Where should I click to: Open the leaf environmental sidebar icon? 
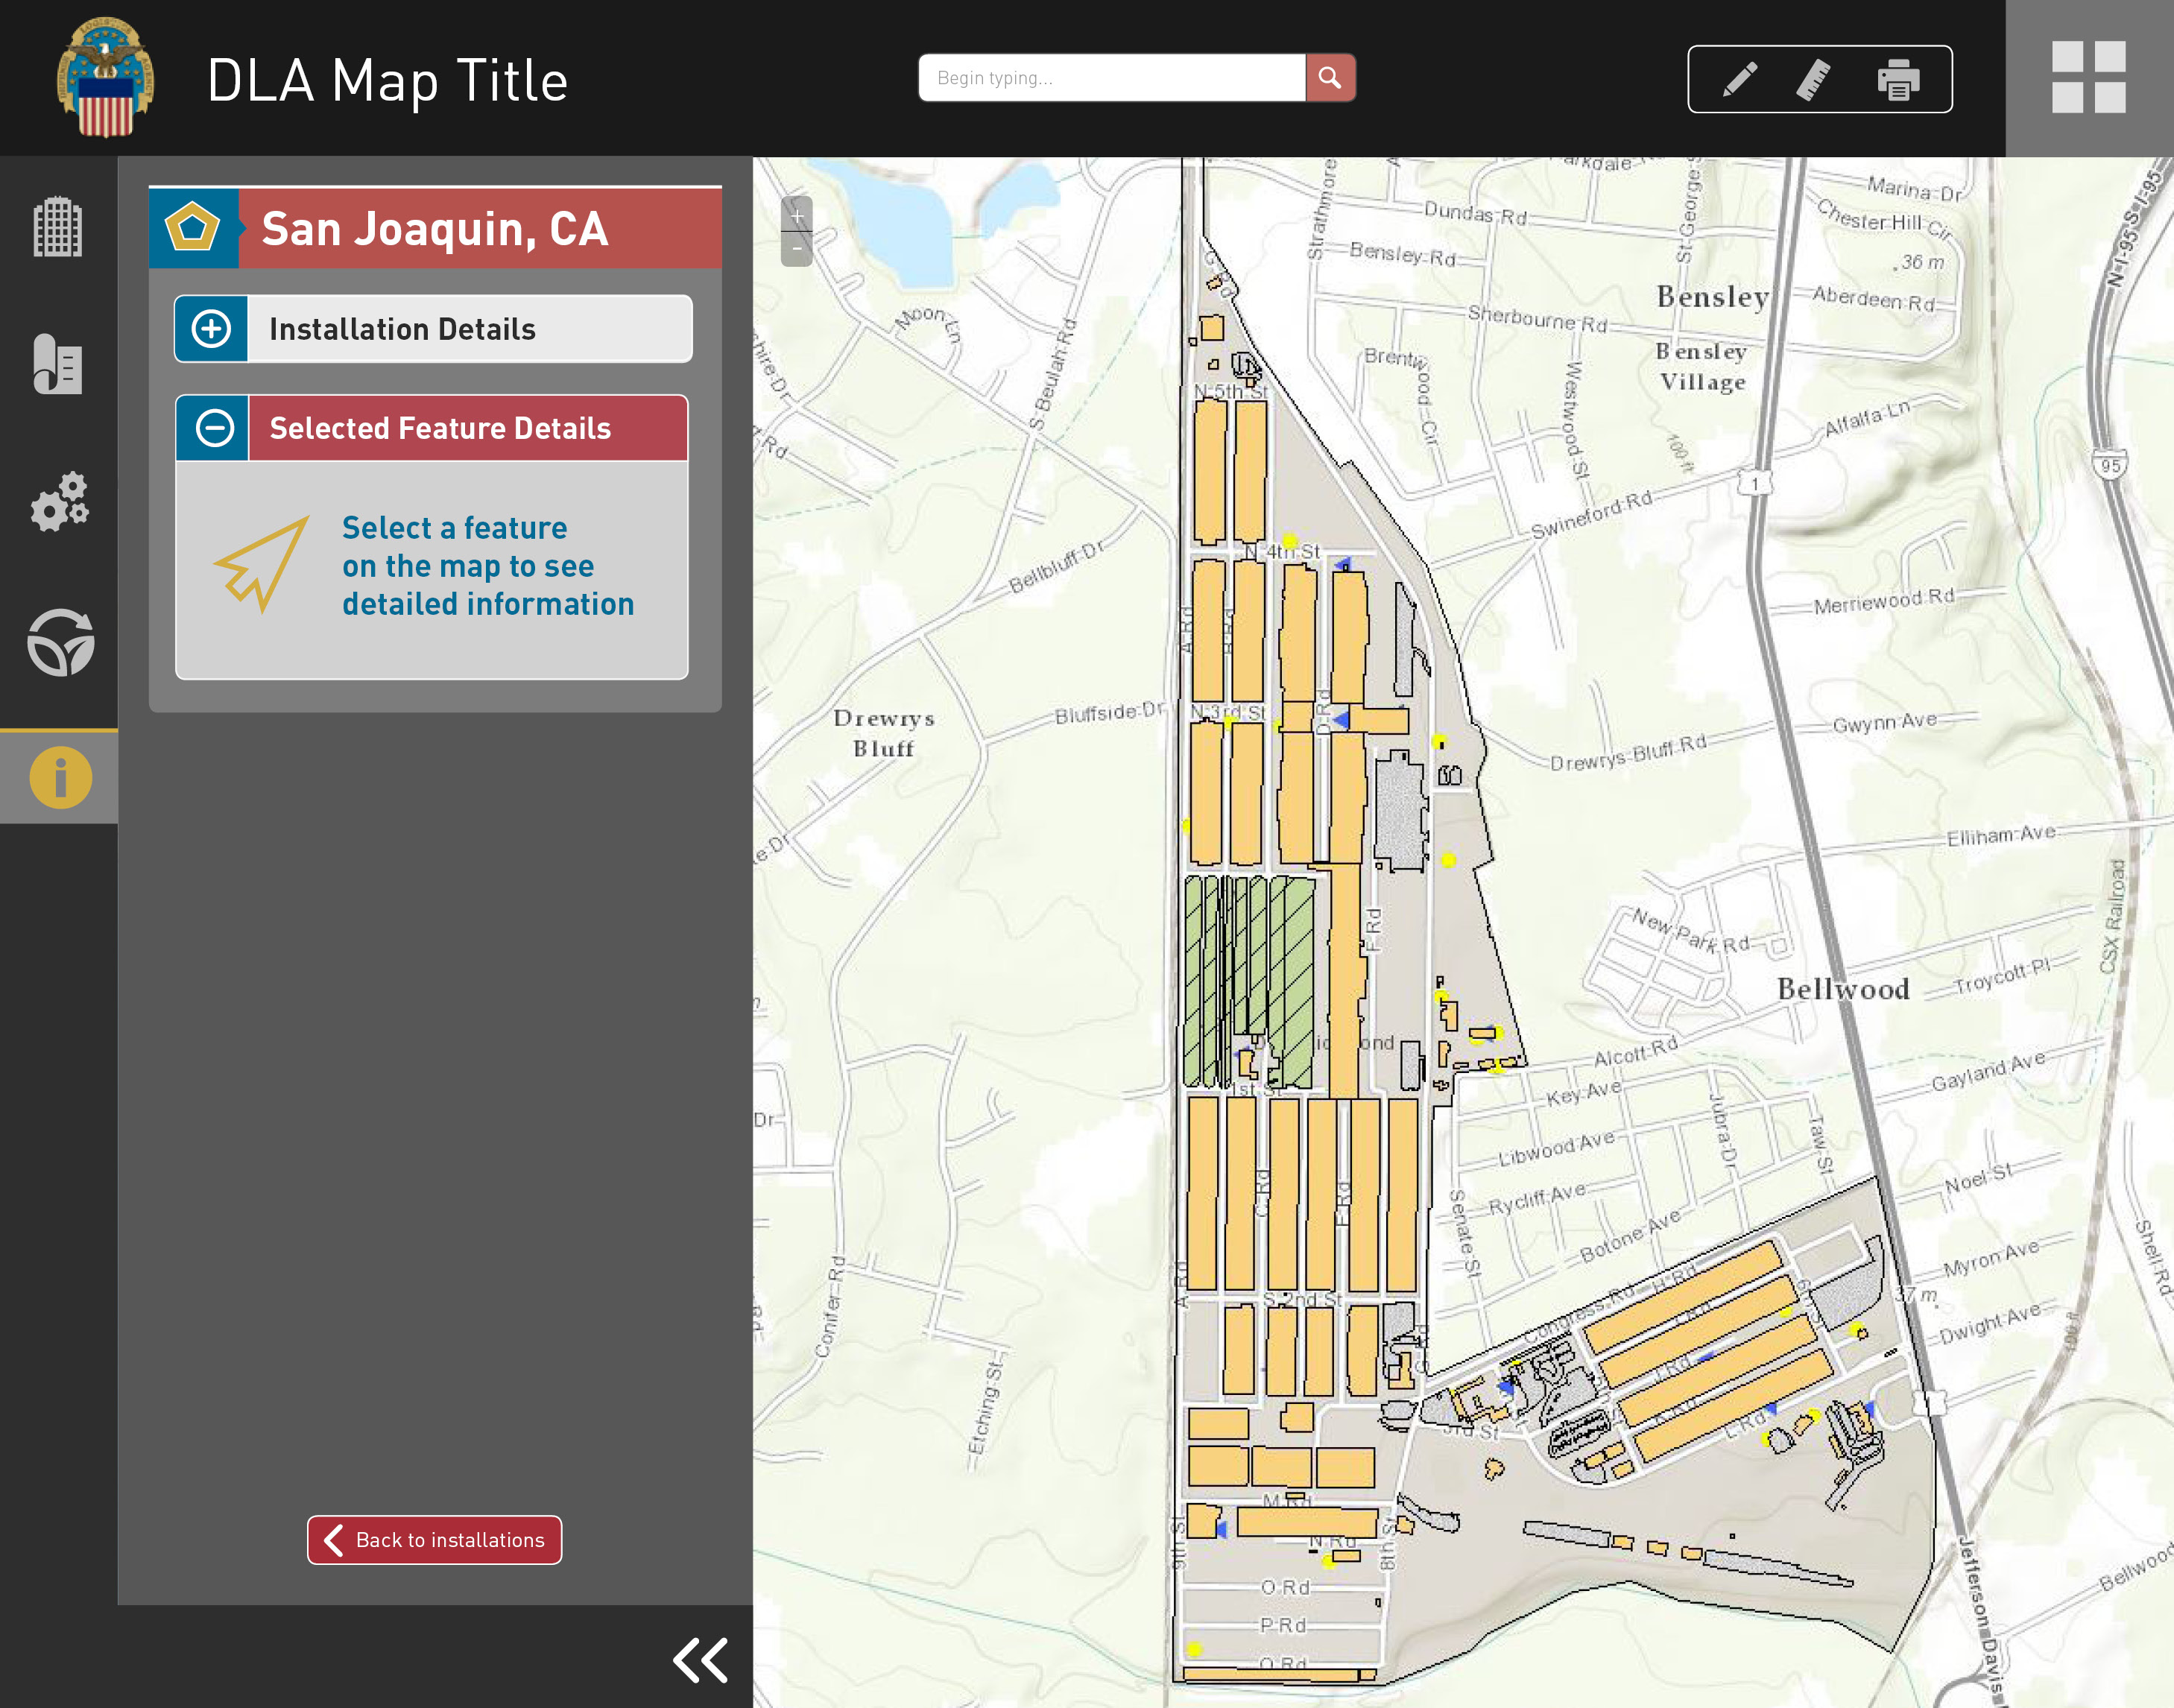60,642
